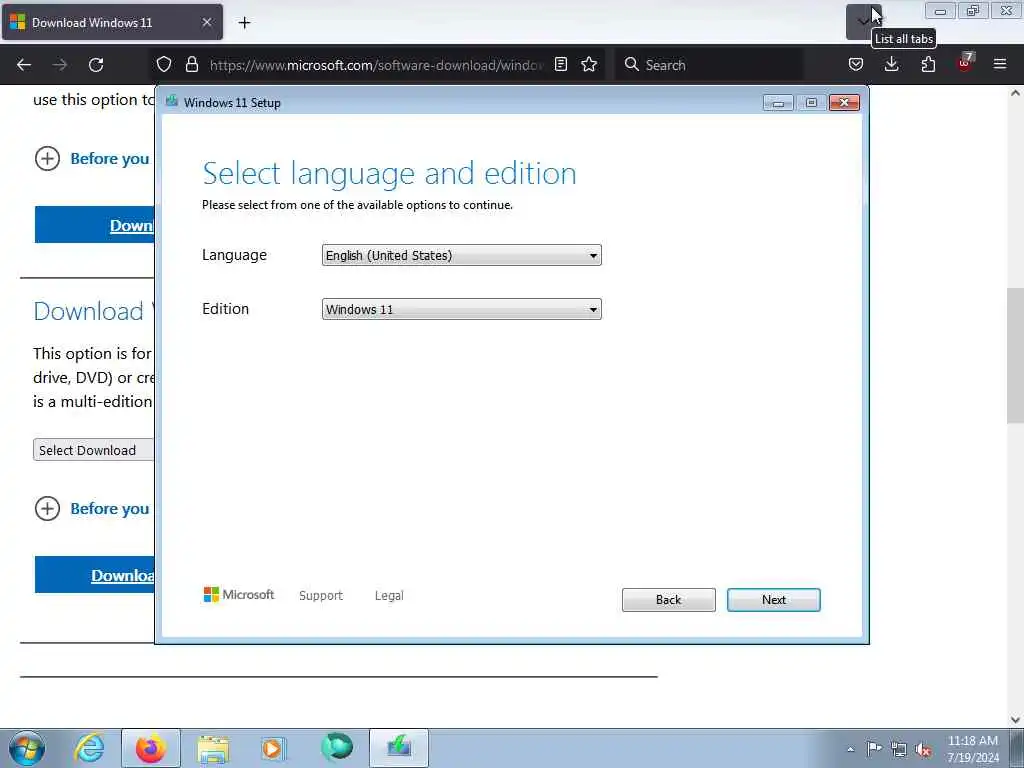Image resolution: width=1024 pixels, height=768 pixels.
Task: Click the List all tabs chevron
Action: [863, 22]
